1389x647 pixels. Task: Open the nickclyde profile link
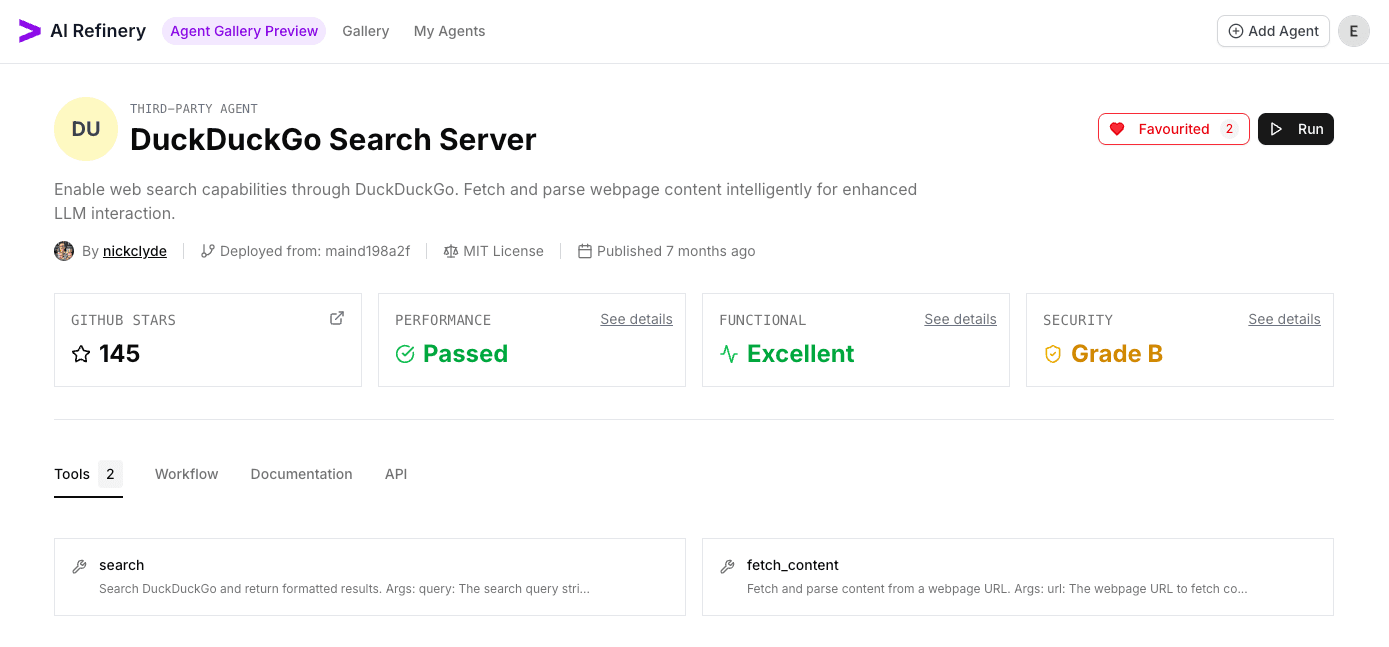[x=134, y=251]
